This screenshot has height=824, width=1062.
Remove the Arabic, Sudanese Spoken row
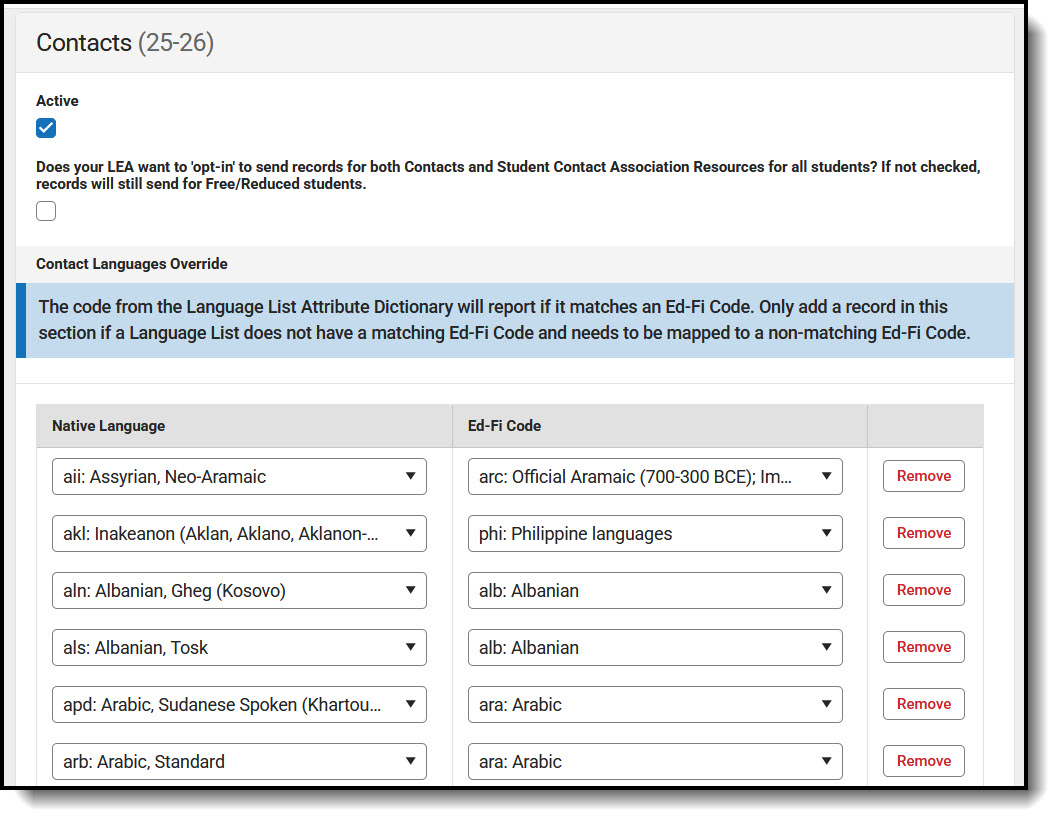924,703
